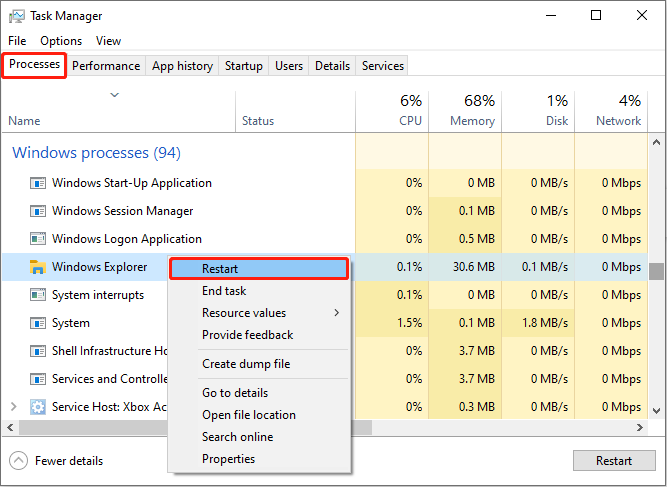The image size is (667, 487).
Task: Choose Open file location option
Action: [x=259, y=415]
